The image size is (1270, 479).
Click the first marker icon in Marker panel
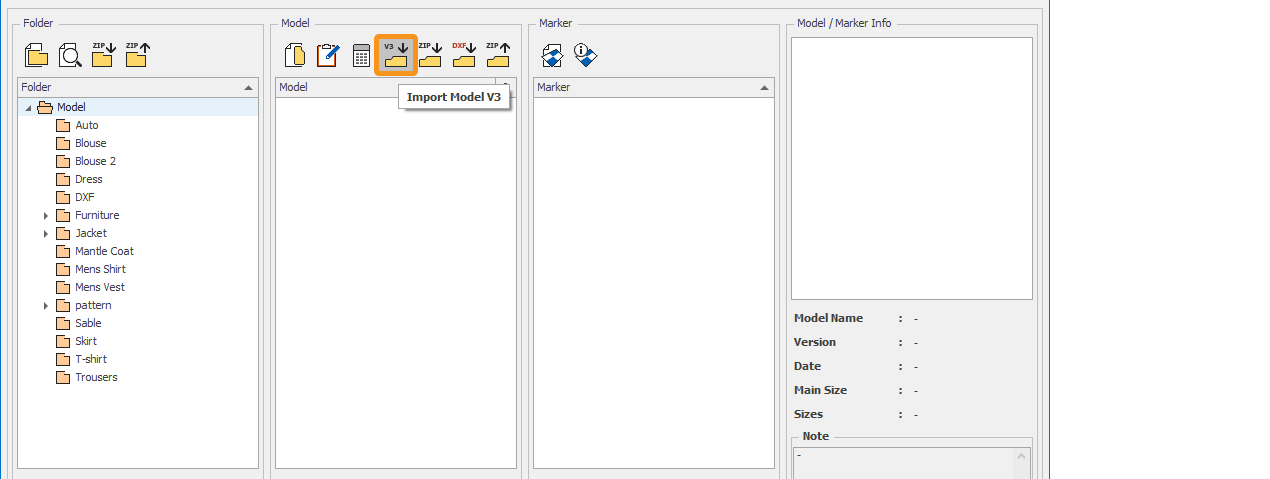click(553, 56)
